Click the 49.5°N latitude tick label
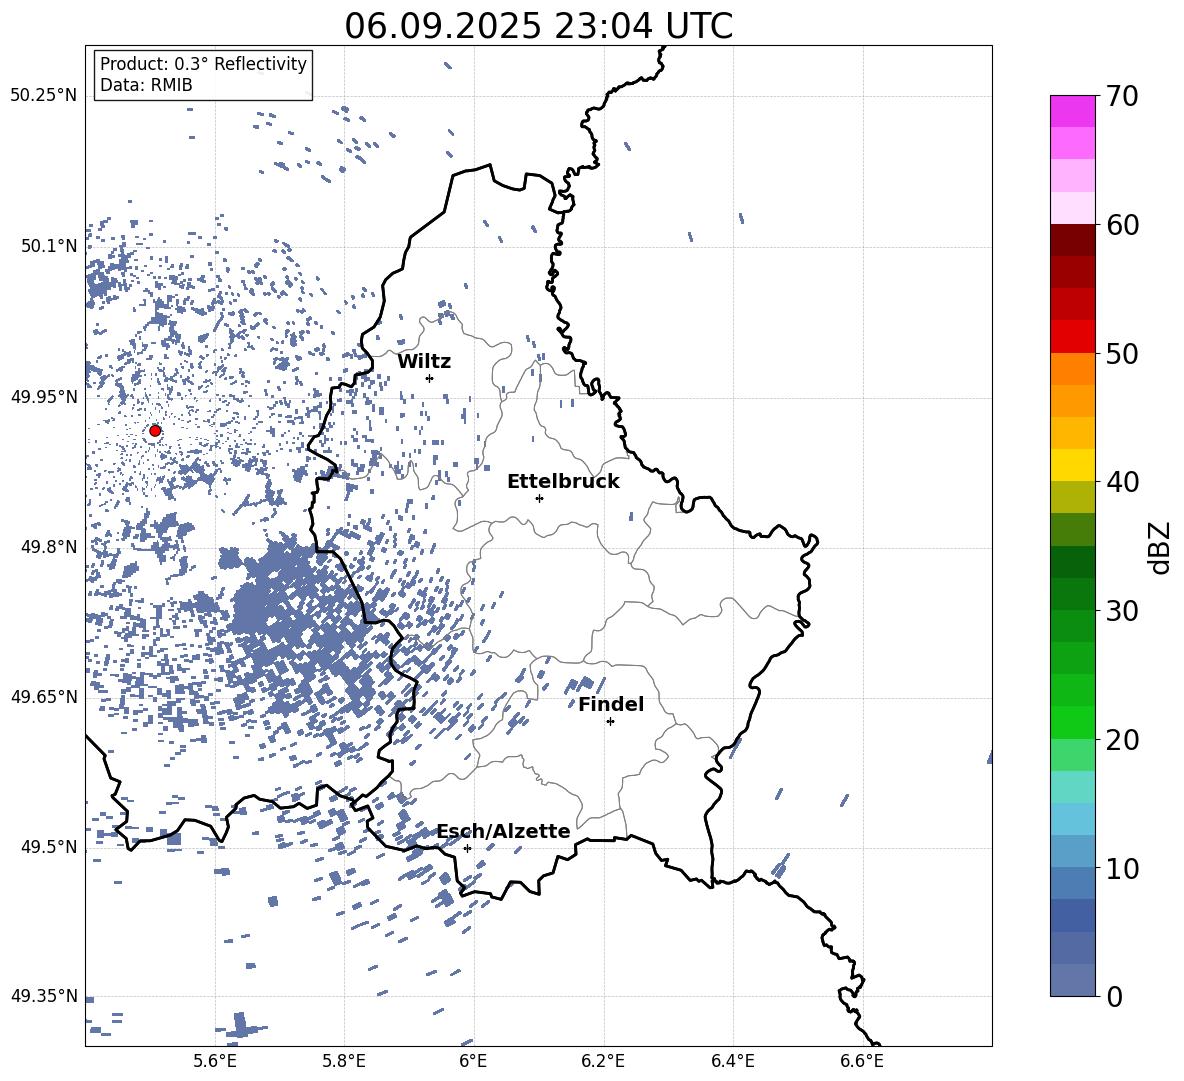Image resolution: width=1184 pixels, height=1081 pixels. [49, 847]
